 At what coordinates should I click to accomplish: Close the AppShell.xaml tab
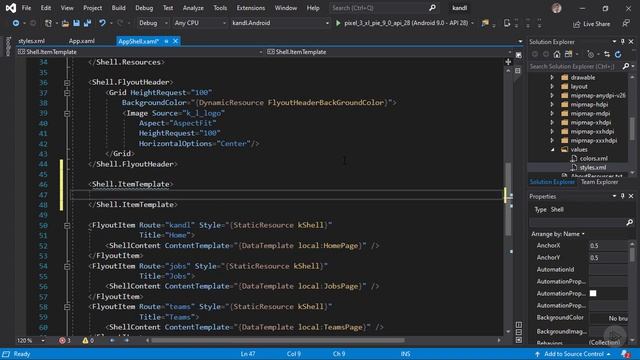coord(175,41)
